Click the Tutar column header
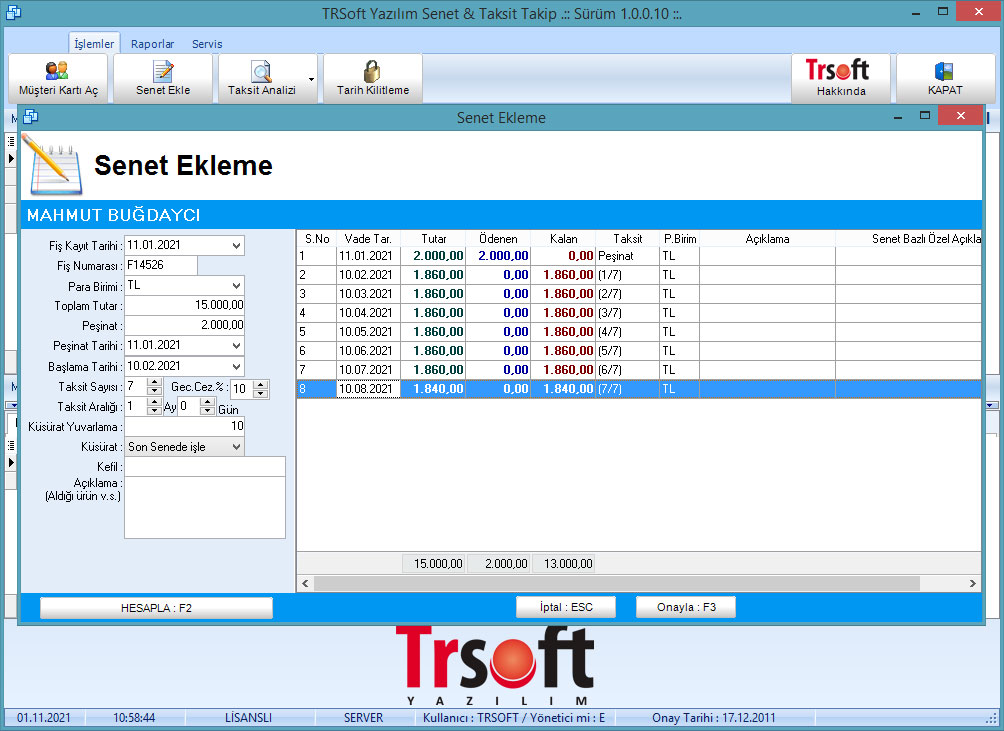Image resolution: width=1004 pixels, height=731 pixels. tap(433, 239)
